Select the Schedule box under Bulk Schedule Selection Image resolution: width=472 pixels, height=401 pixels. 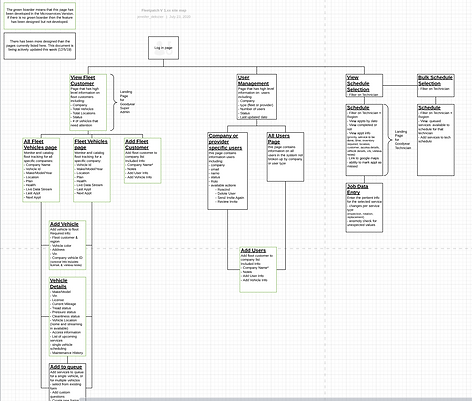[436, 140]
